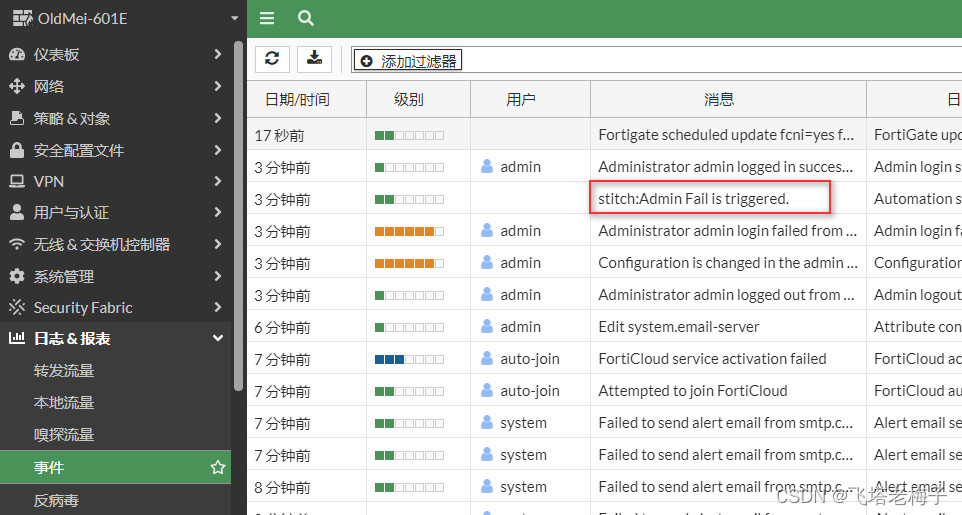The image size is (962, 515).
Task: Click the blue level bar of FortiCloud activation row
Action: click(x=409, y=359)
